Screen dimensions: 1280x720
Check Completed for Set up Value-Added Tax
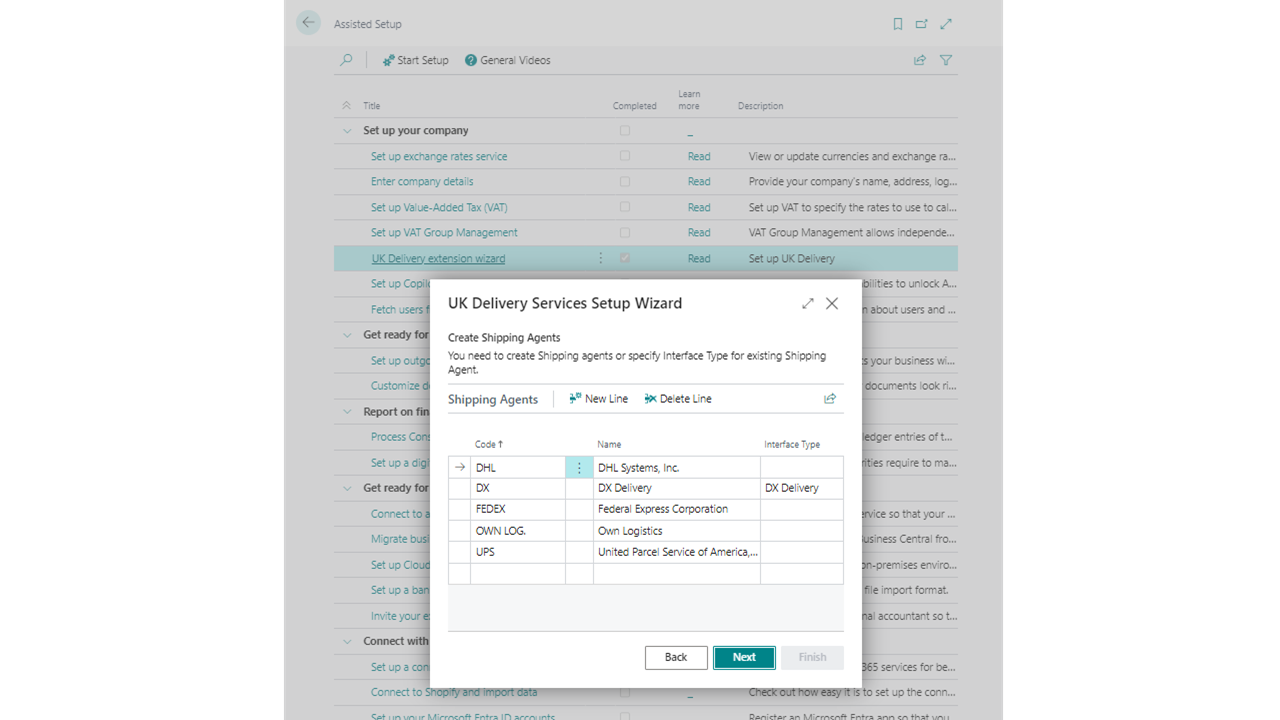pyautogui.click(x=624, y=207)
